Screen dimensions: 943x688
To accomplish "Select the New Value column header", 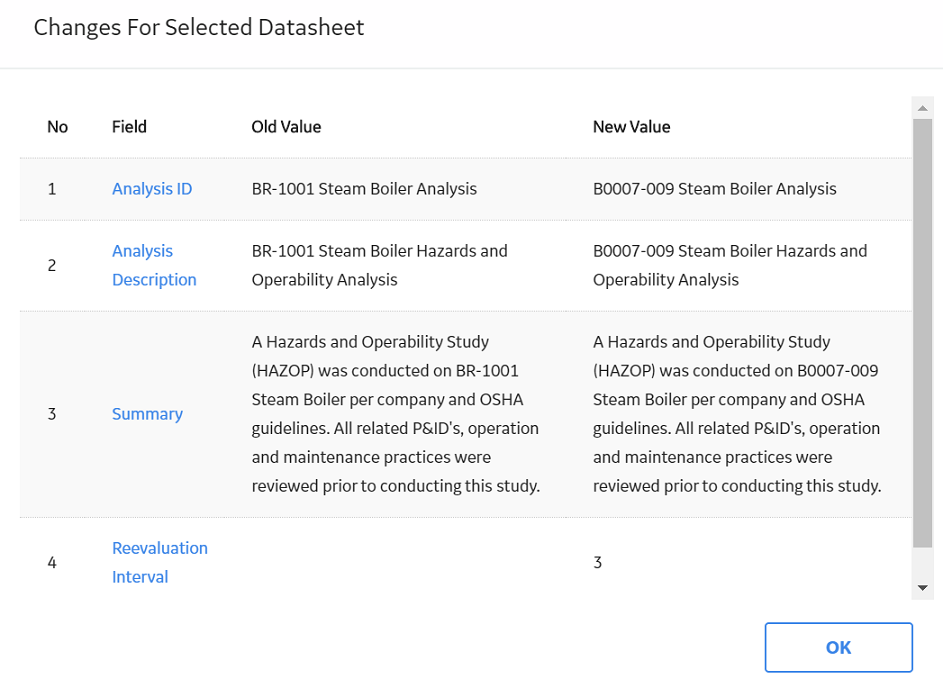I will click(631, 127).
